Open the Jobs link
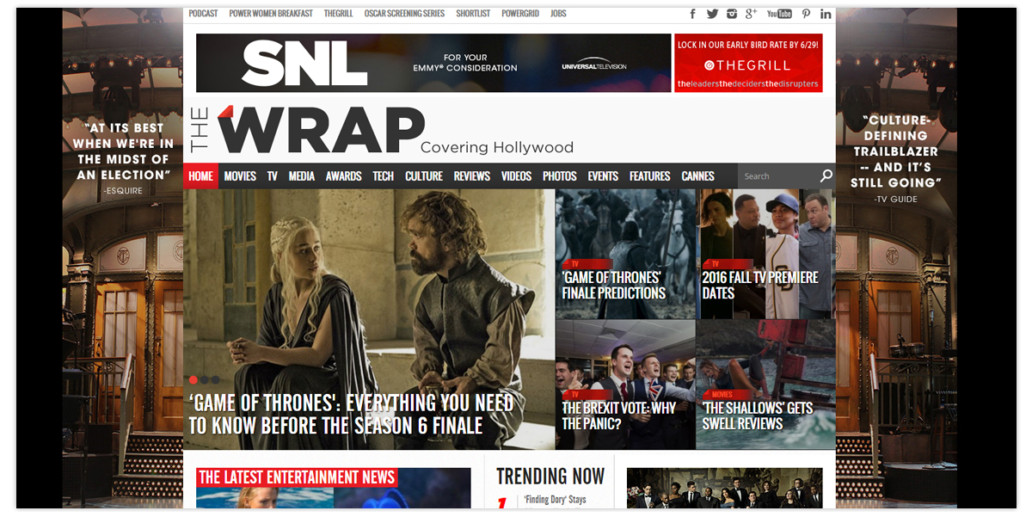Image resolution: width=1032 pixels, height=517 pixels. pos(558,13)
